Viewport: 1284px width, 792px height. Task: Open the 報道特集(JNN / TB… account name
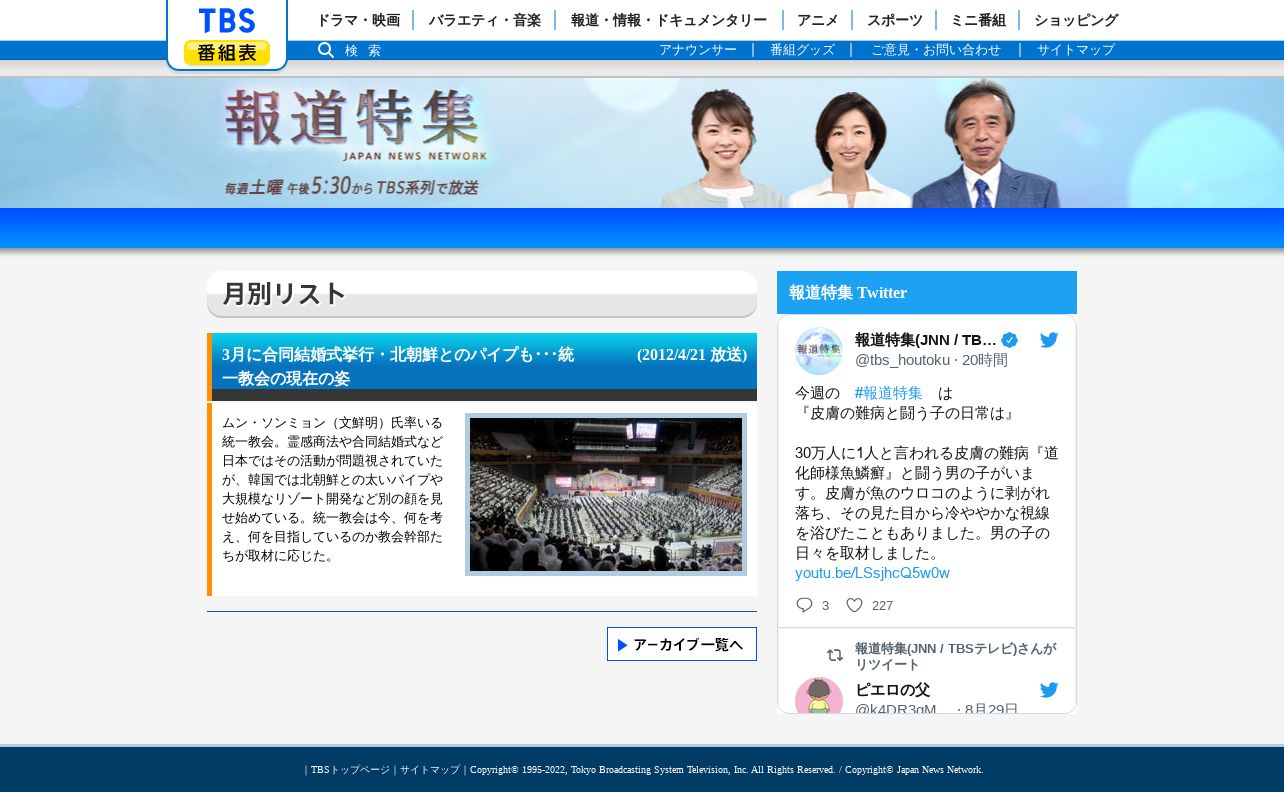[x=926, y=340]
